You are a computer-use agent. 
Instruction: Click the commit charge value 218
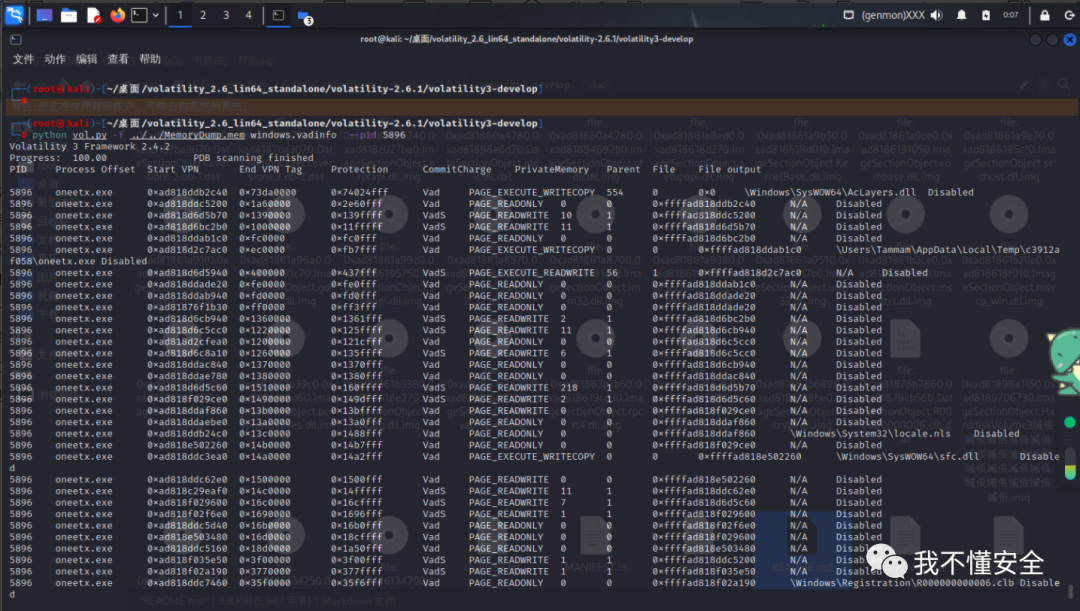(x=569, y=388)
